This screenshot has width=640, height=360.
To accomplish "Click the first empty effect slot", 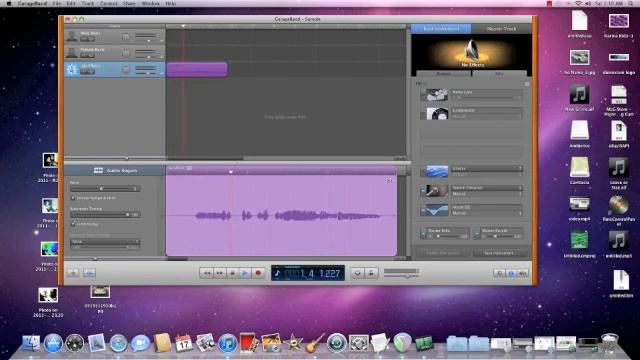I will pos(471,133).
